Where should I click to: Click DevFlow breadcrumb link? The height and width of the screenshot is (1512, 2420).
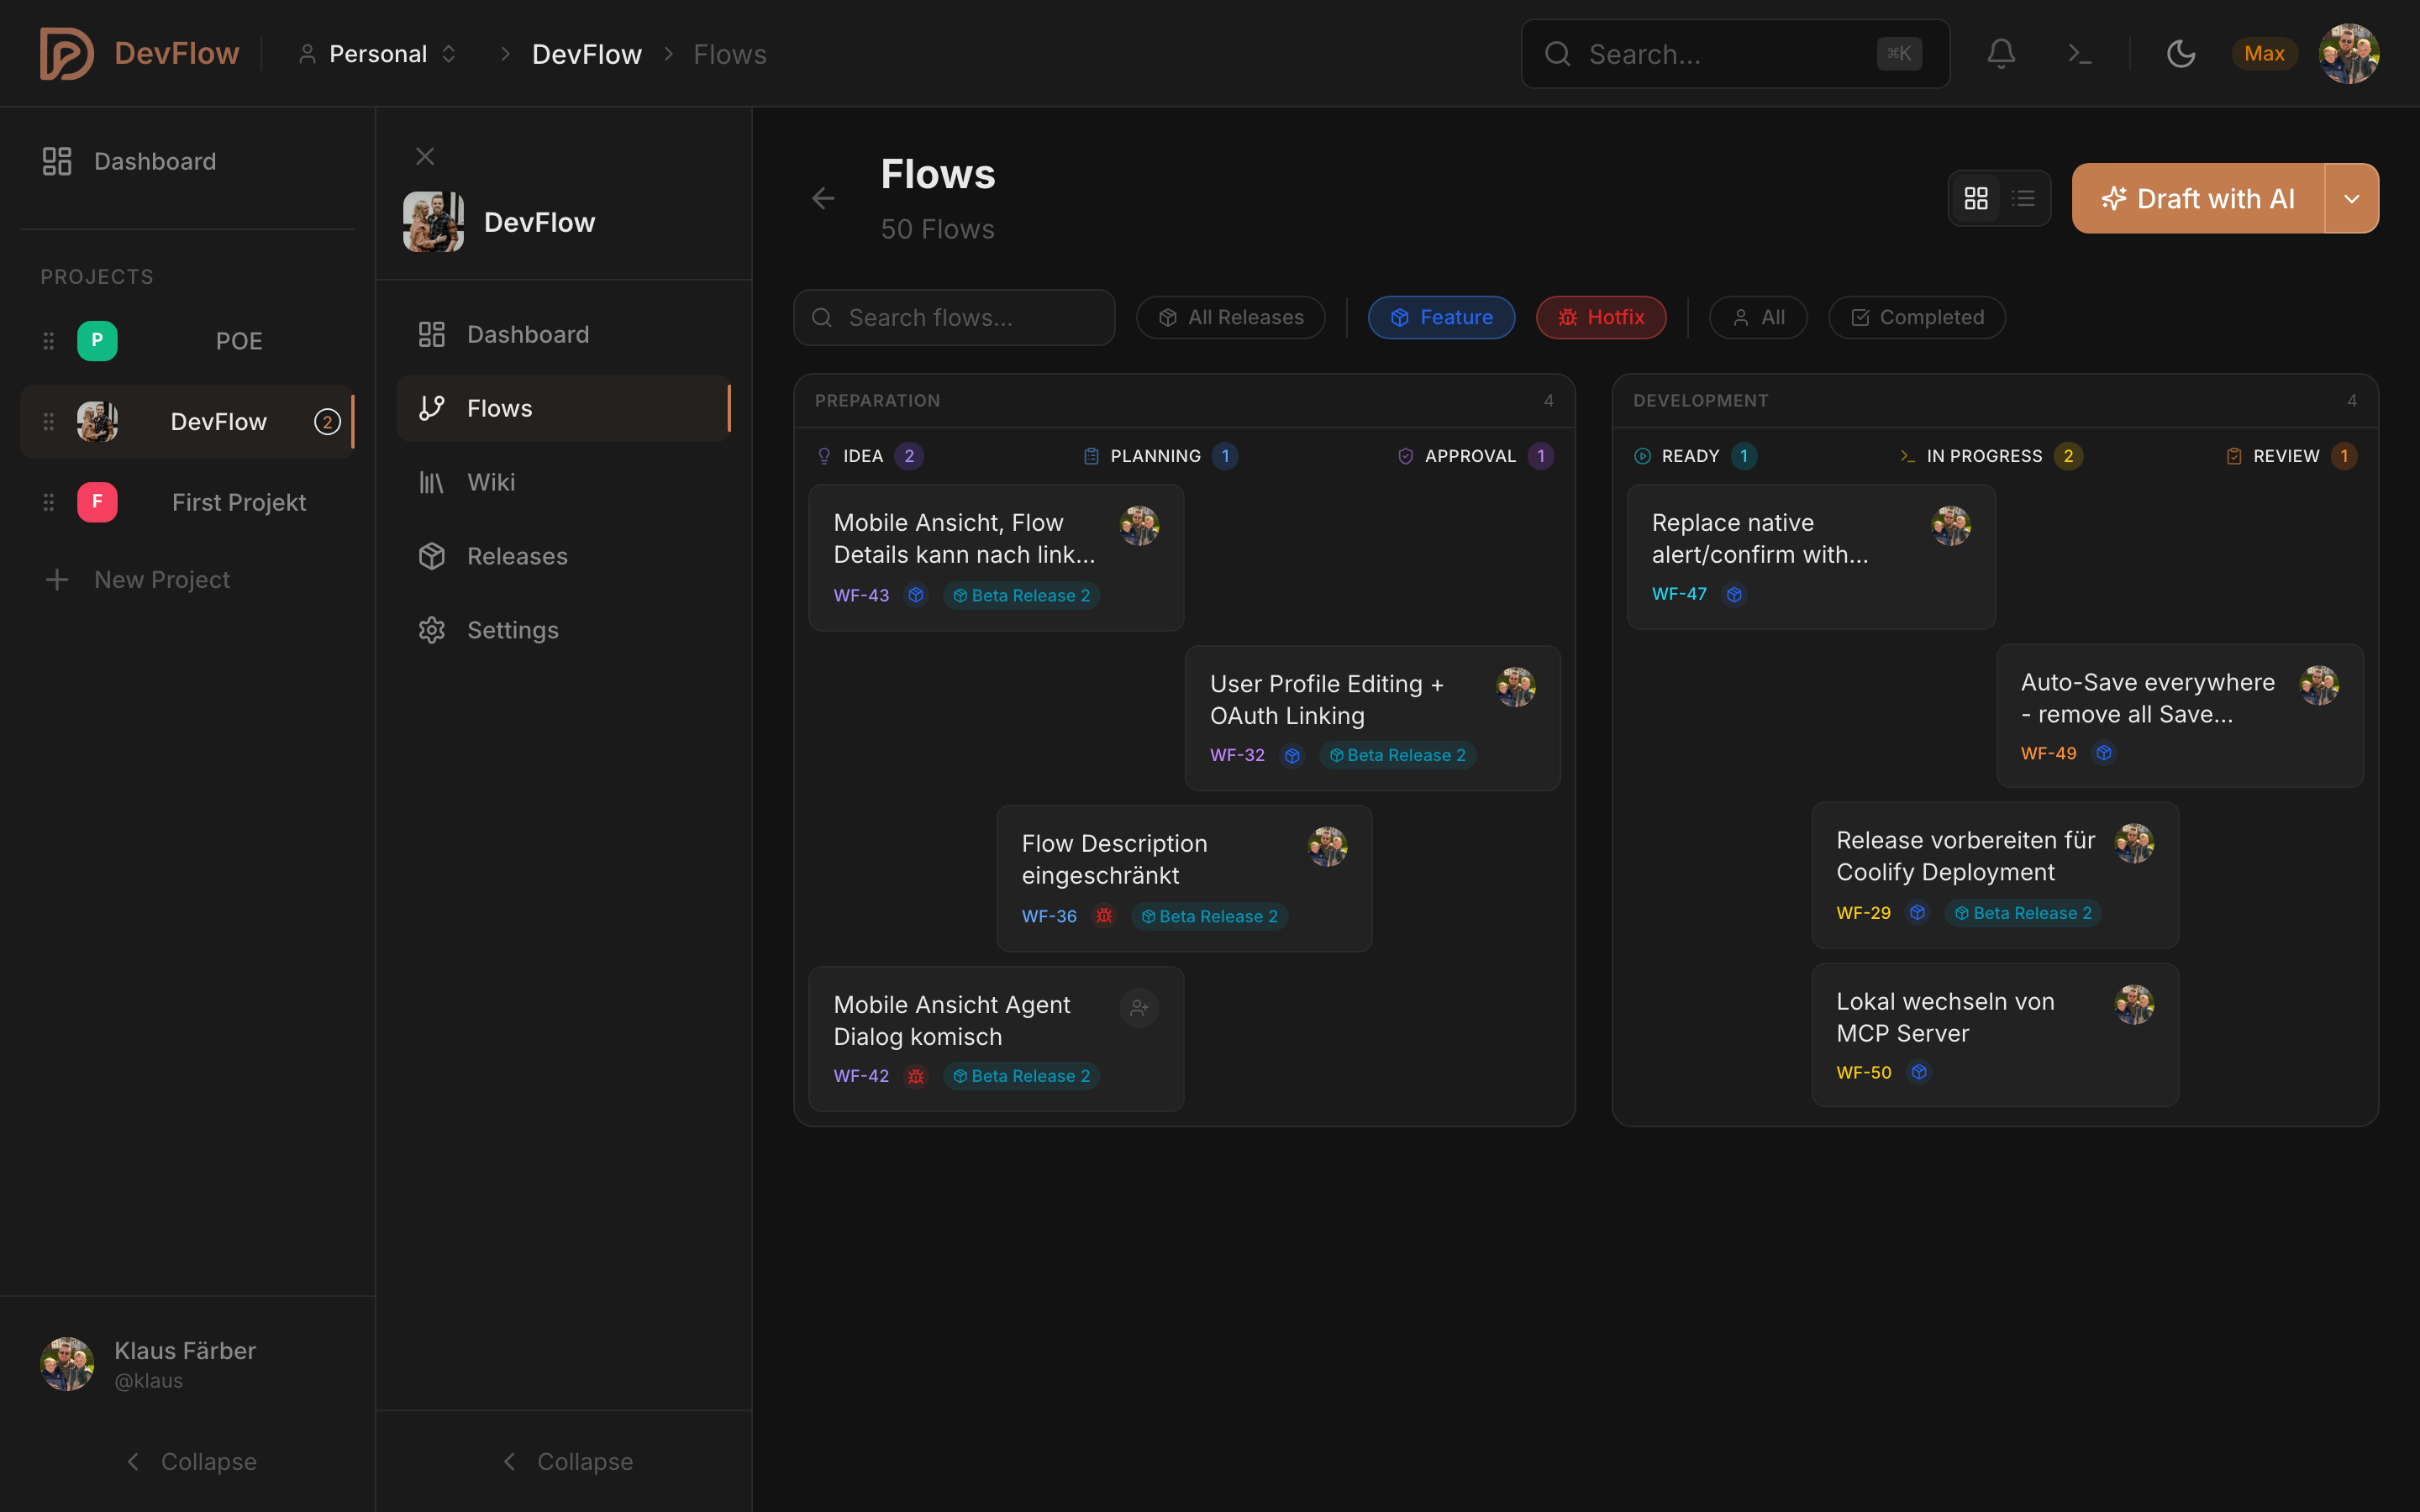point(587,54)
